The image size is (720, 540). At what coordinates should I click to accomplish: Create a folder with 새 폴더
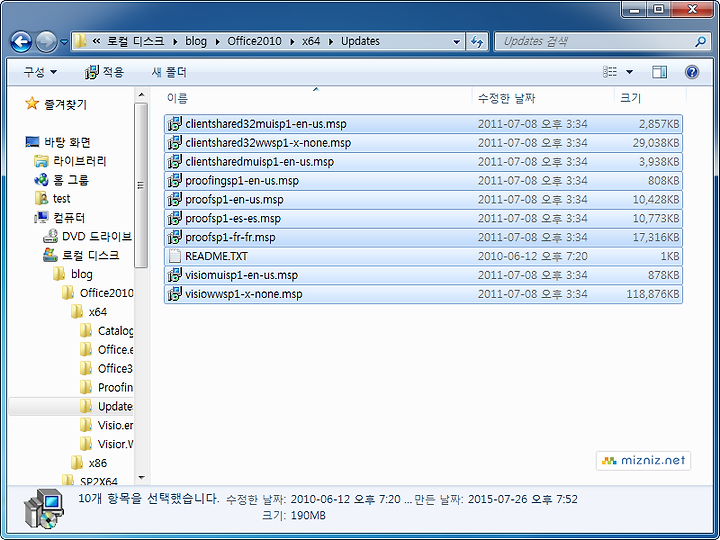pos(169,72)
